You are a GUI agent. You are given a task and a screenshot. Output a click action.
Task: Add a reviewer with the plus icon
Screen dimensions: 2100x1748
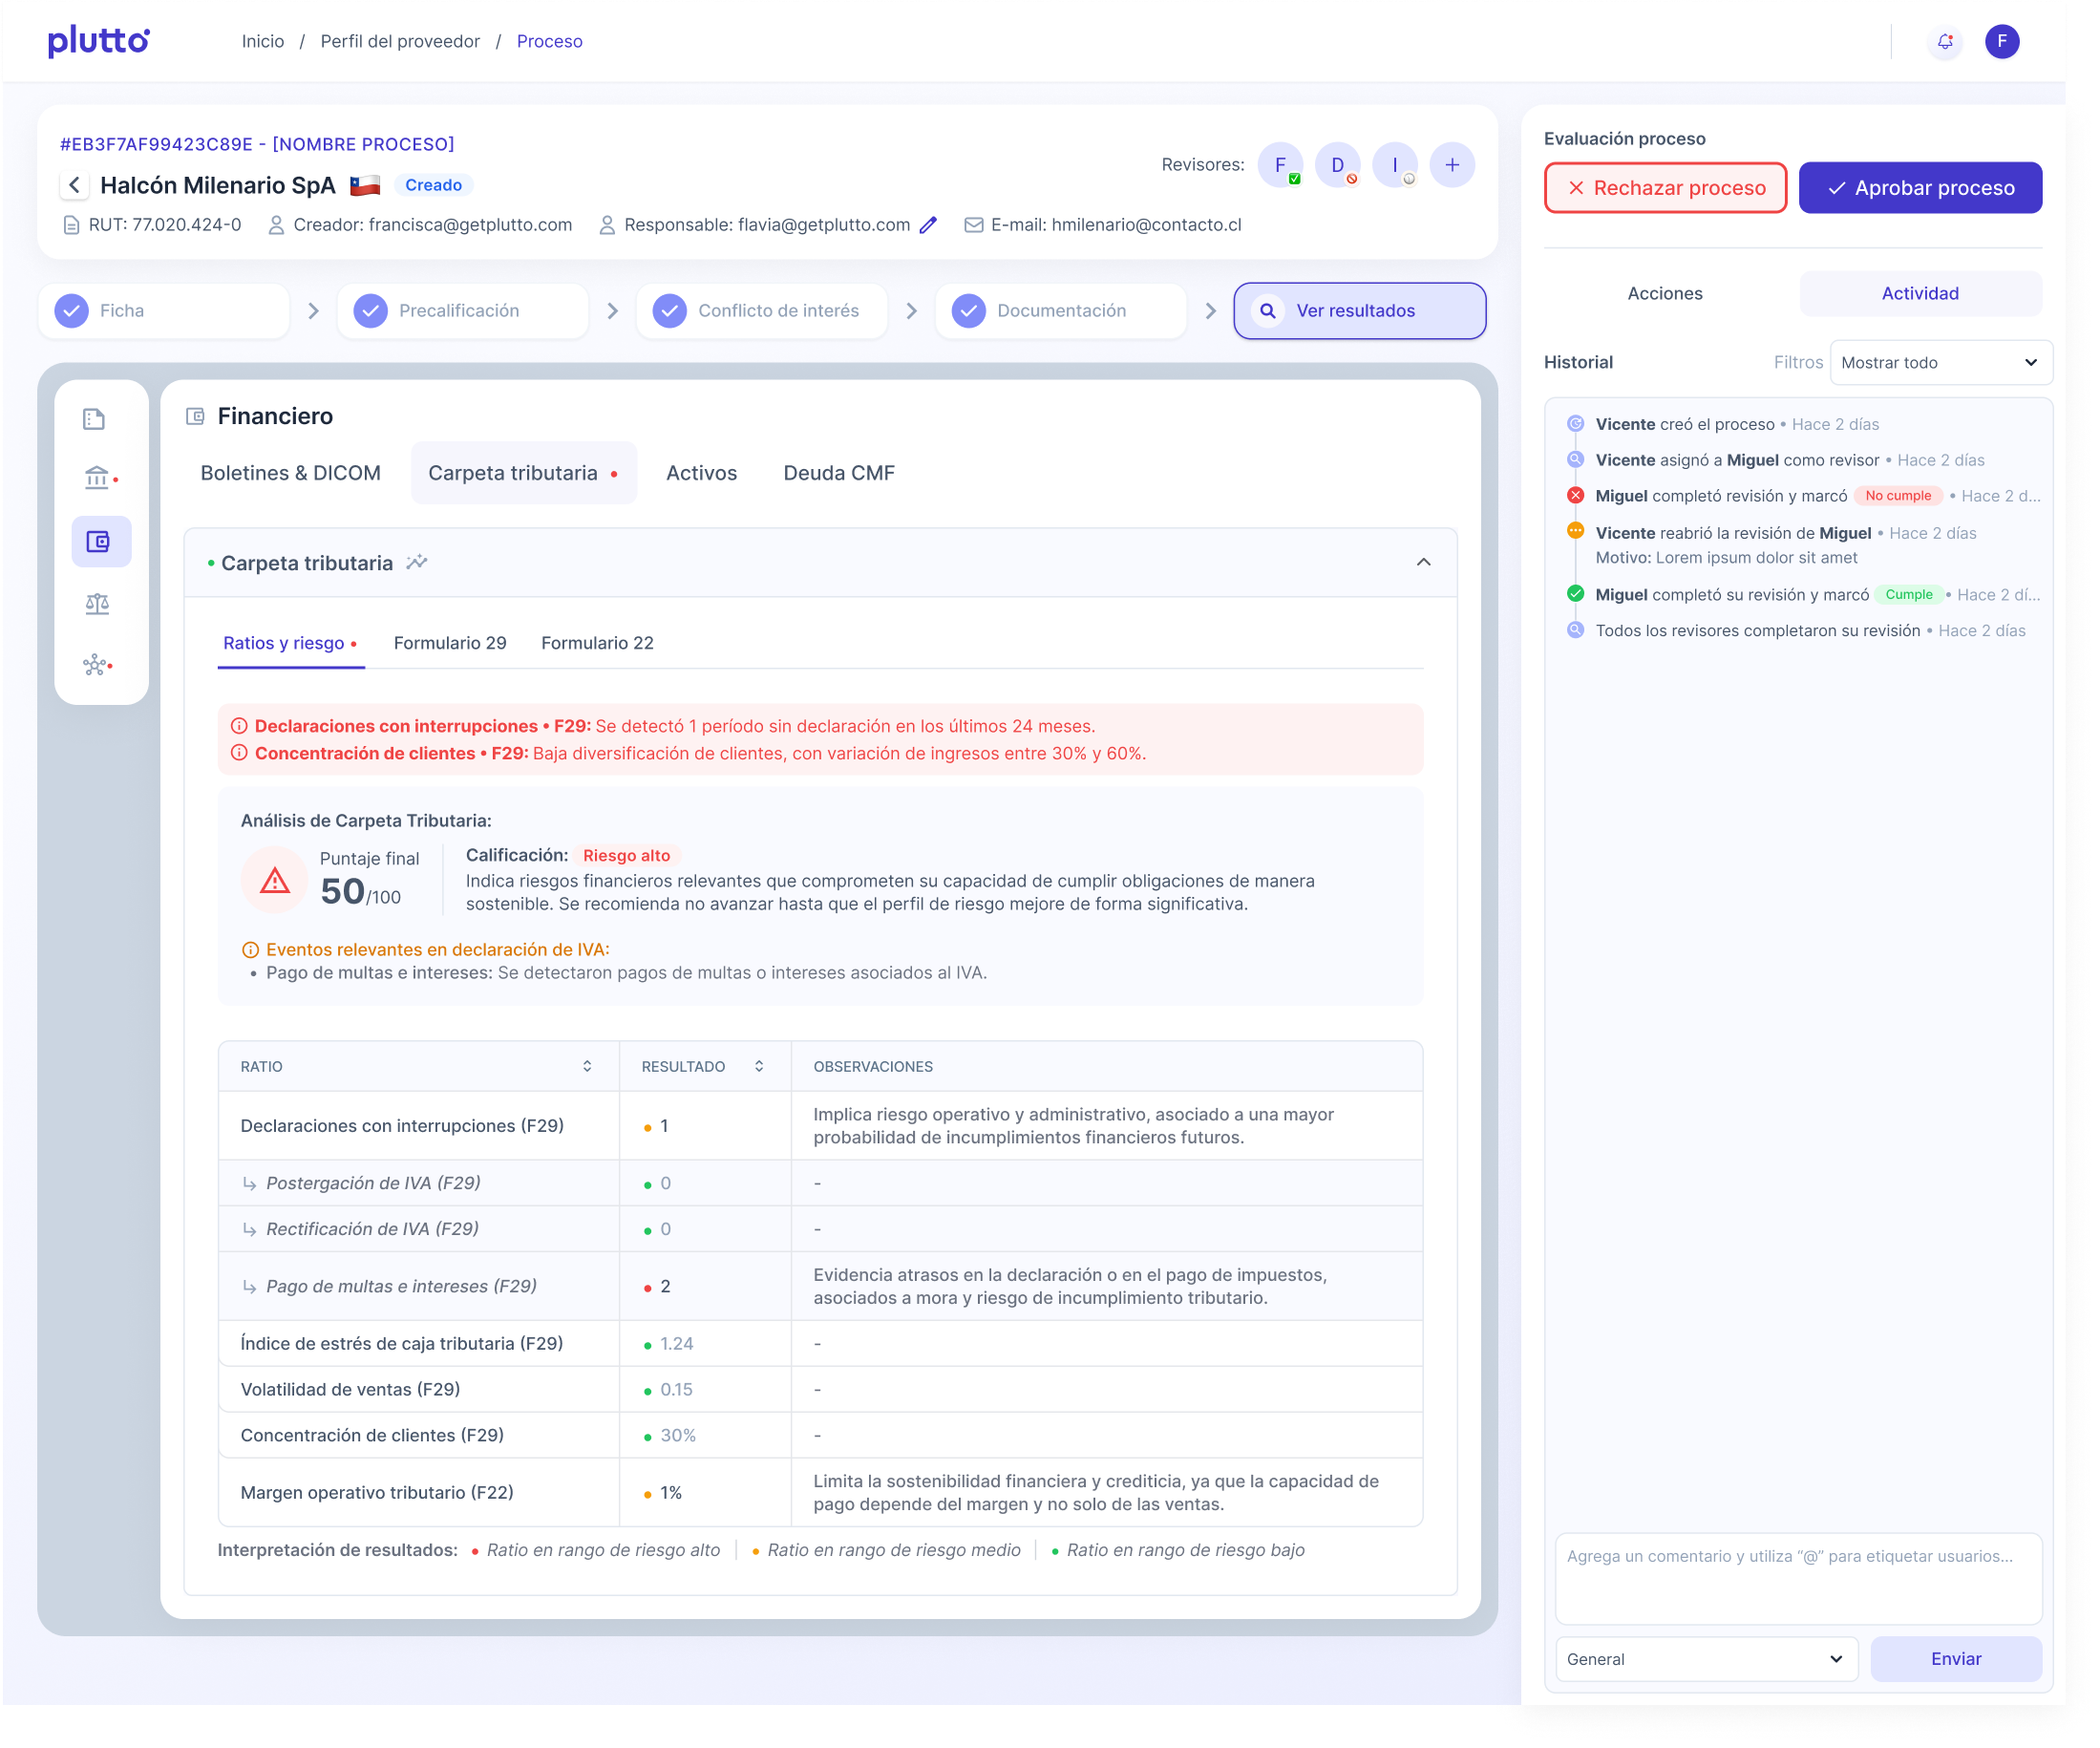pos(1451,165)
